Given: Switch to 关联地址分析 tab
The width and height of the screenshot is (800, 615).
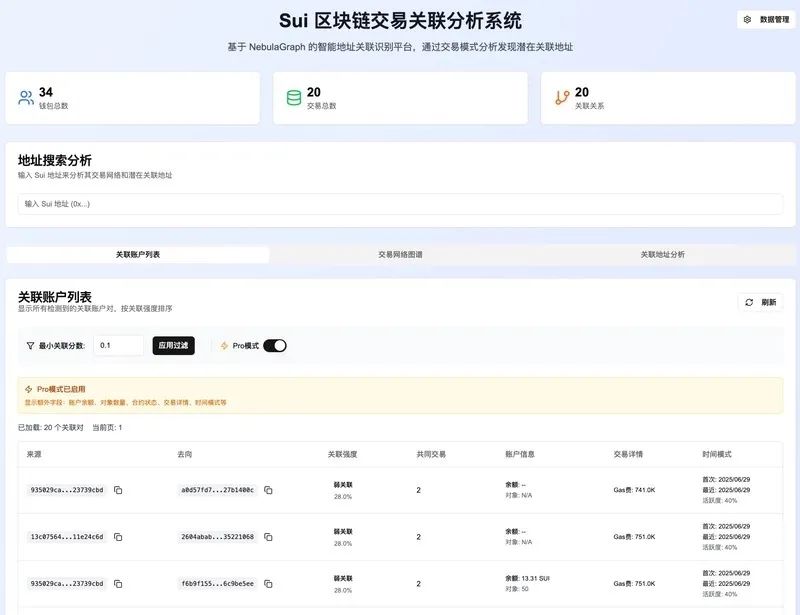Looking at the screenshot, I should 662,254.
